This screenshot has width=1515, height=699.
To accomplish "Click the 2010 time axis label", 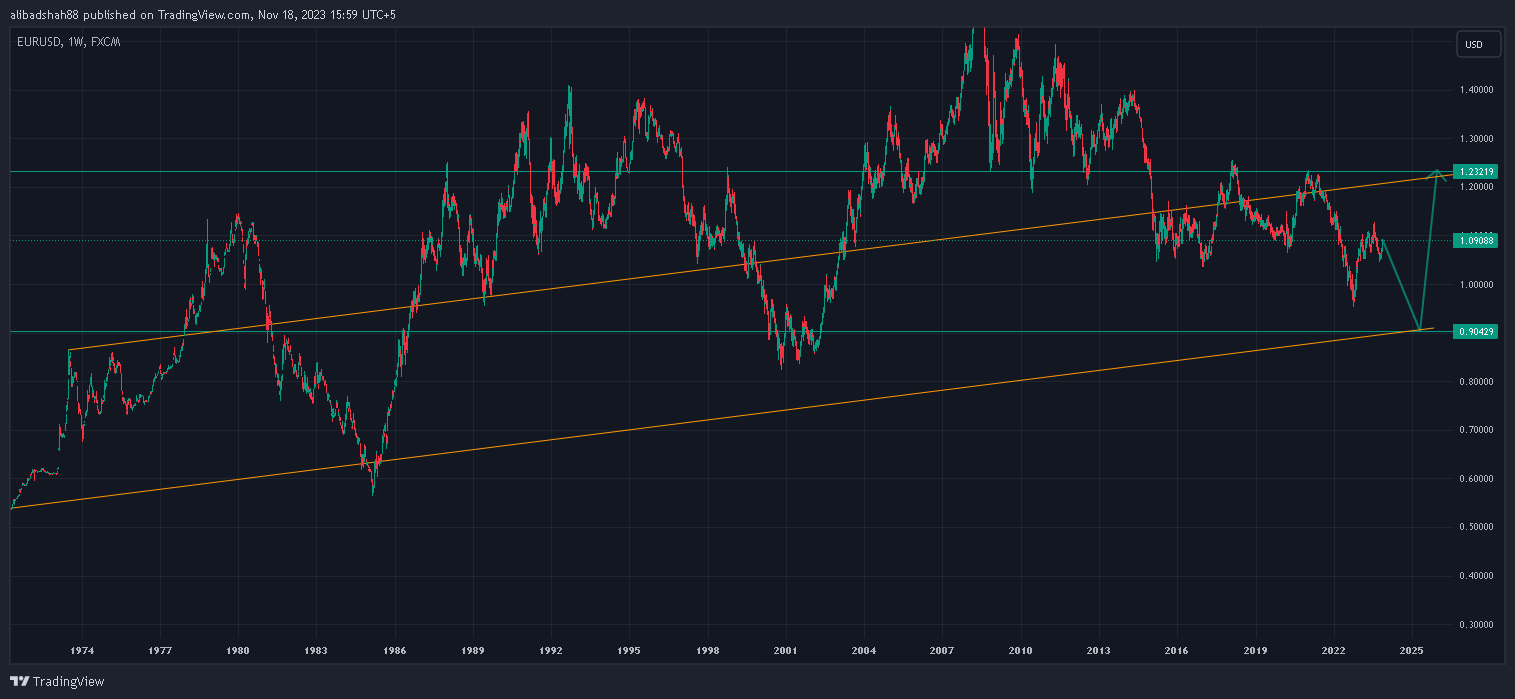I will pos(1020,650).
